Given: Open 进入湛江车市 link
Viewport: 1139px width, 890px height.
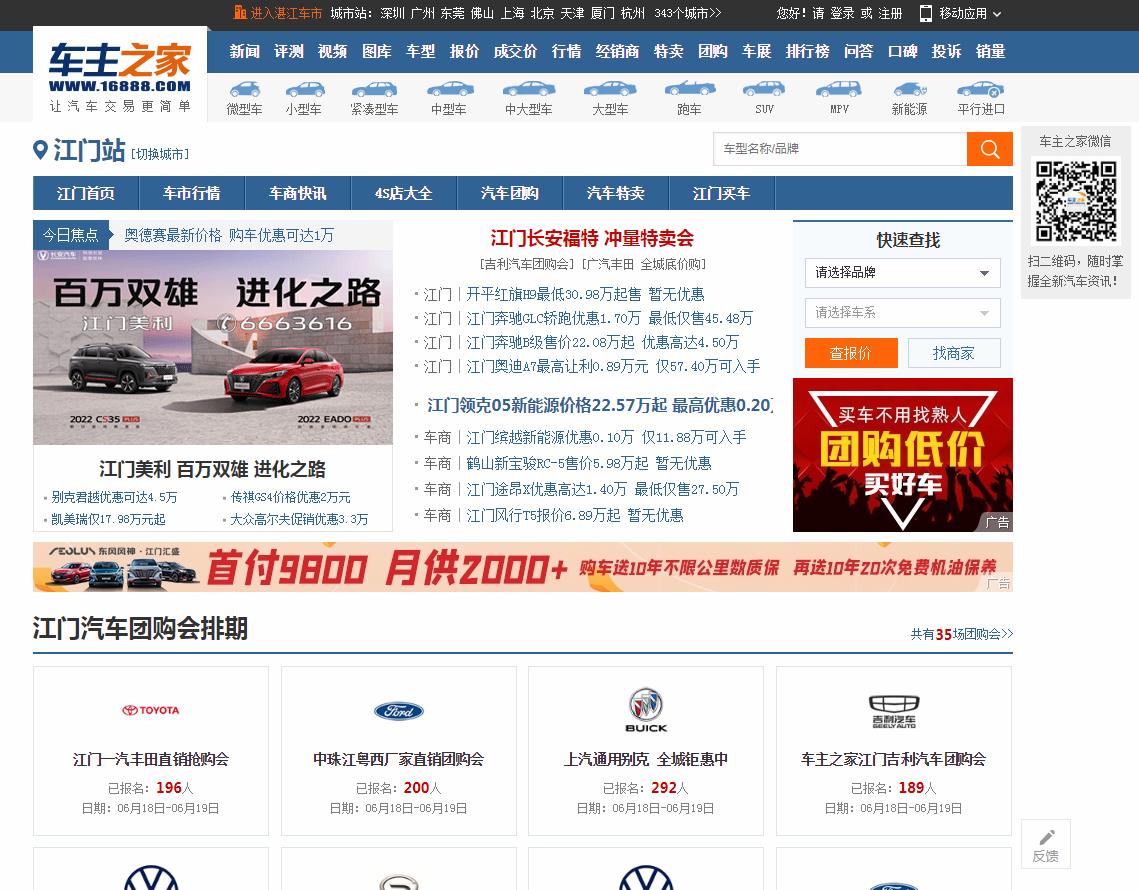Looking at the screenshot, I should coord(286,13).
